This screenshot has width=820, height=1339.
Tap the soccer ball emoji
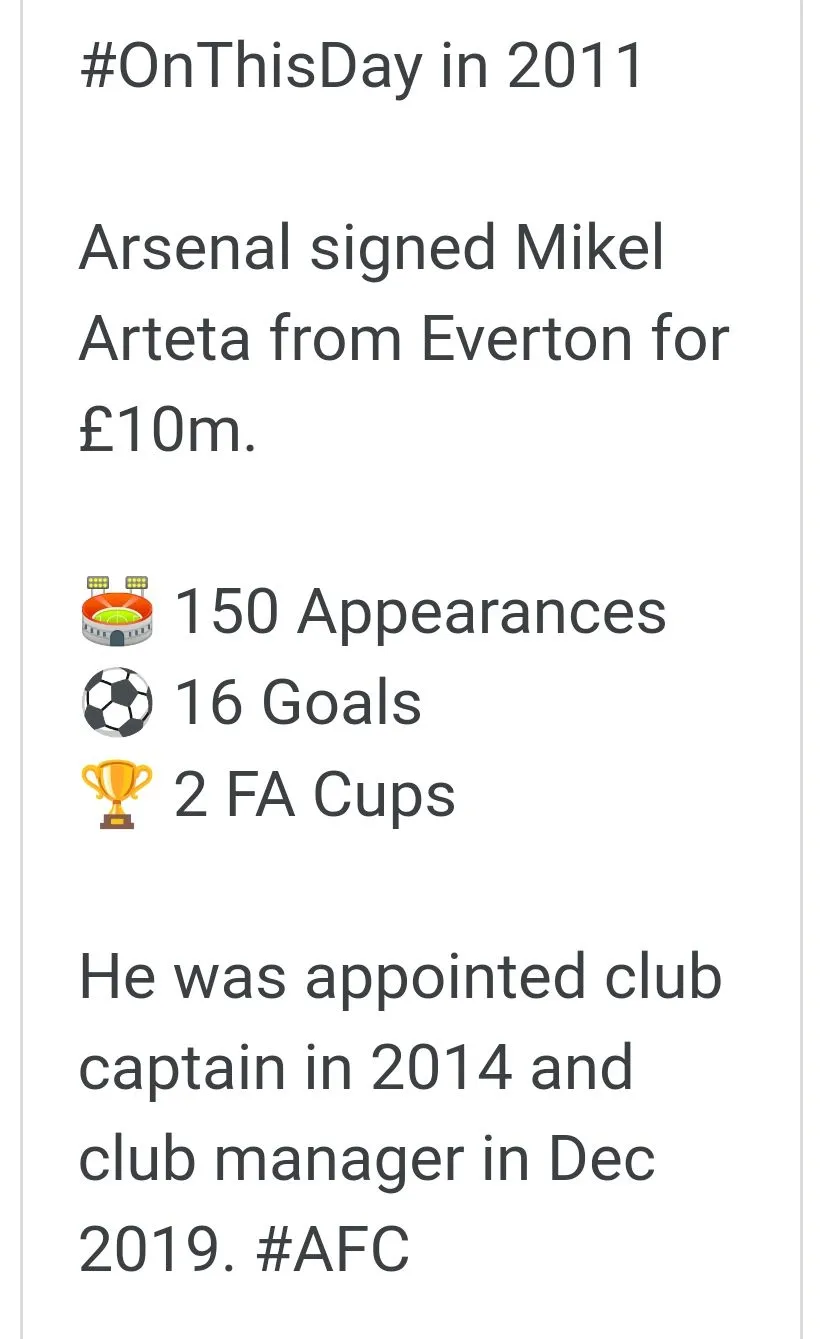tap(117, 703)
